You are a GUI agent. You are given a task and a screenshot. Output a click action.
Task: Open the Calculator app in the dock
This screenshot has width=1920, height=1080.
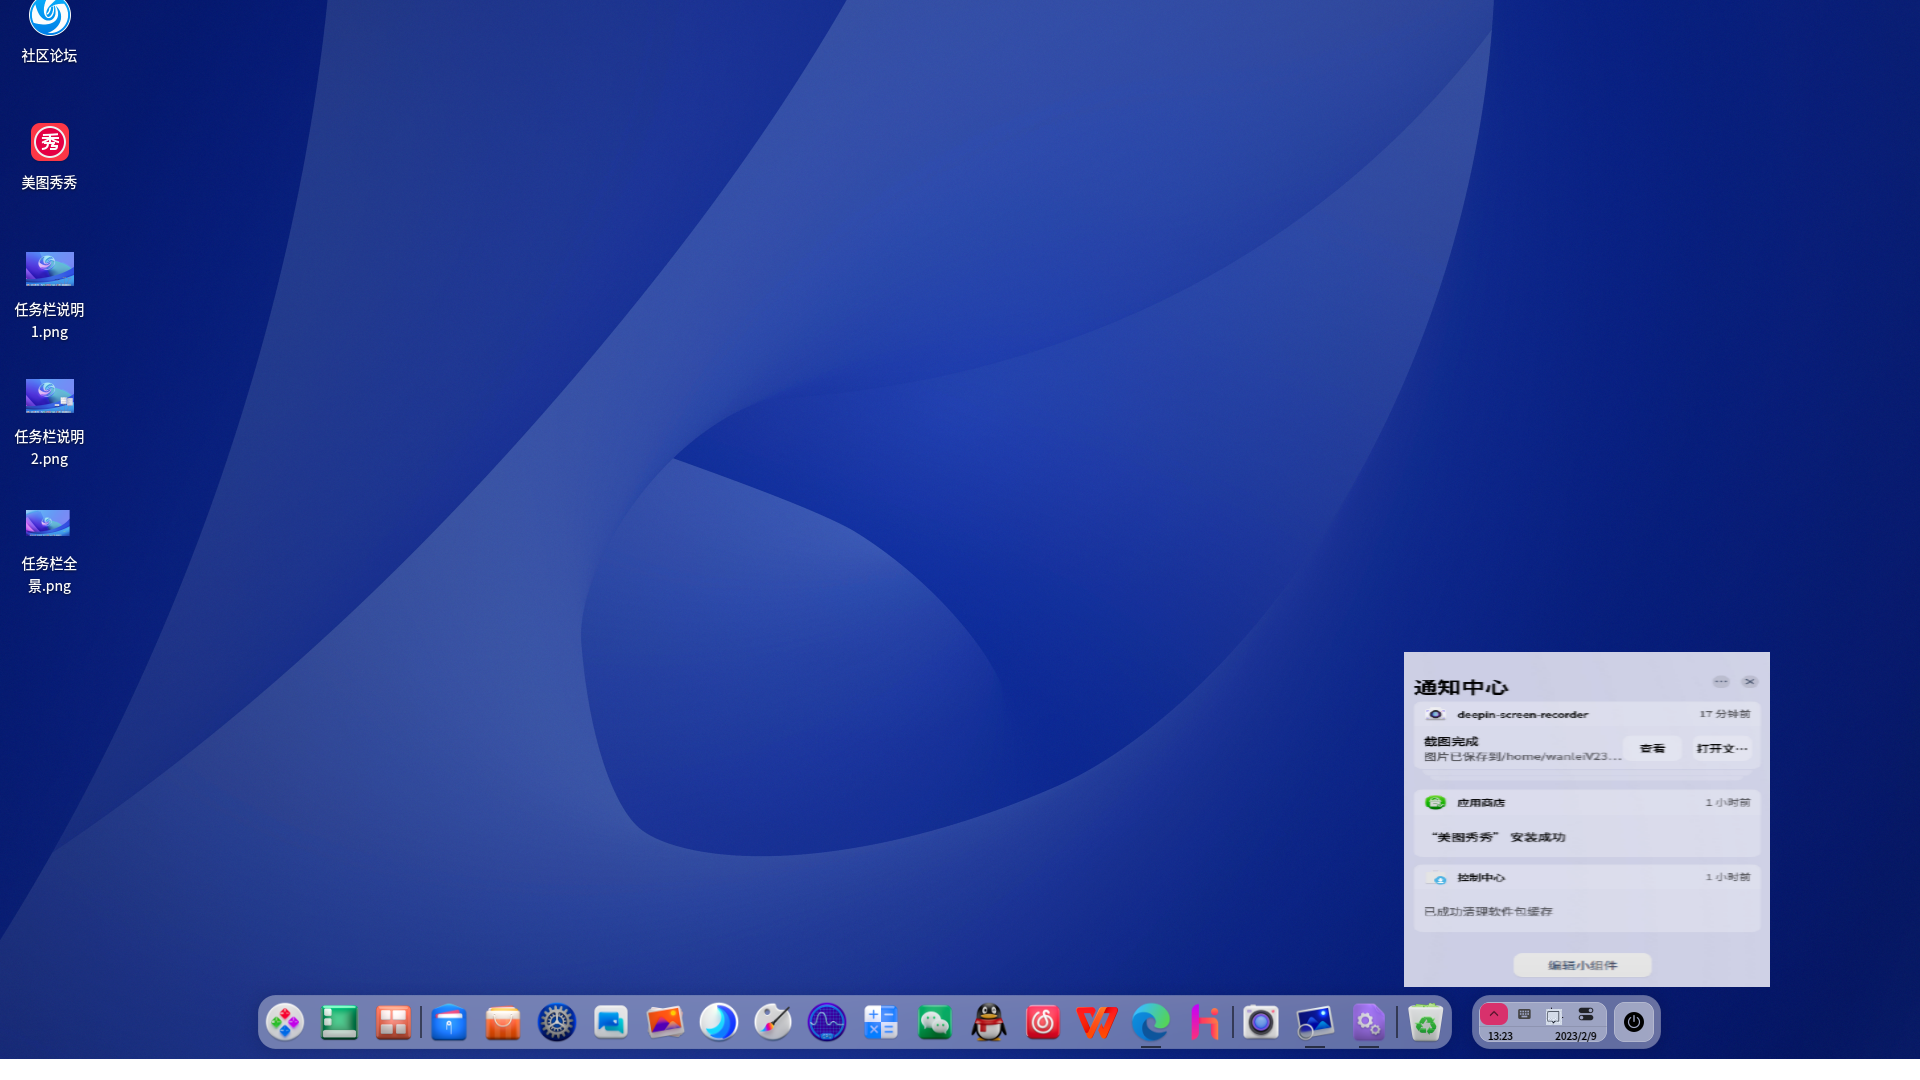click(x=881, y=1022)
